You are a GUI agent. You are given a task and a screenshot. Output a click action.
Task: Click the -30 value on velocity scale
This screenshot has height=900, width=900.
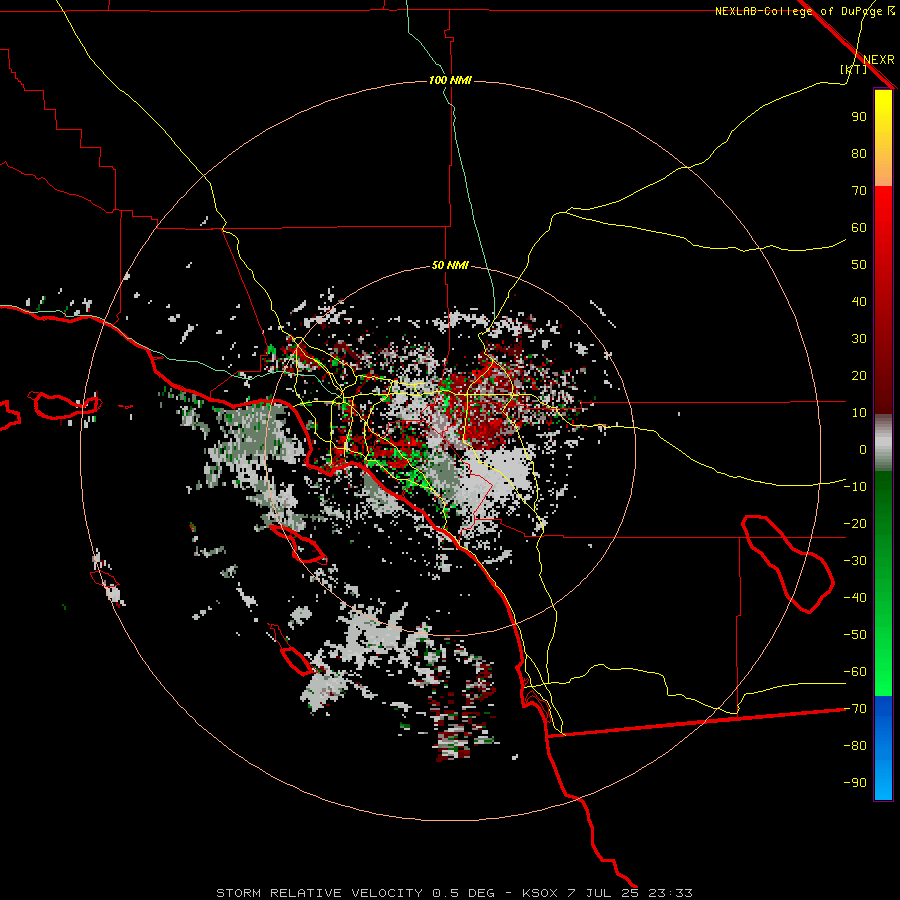point(855,561)
